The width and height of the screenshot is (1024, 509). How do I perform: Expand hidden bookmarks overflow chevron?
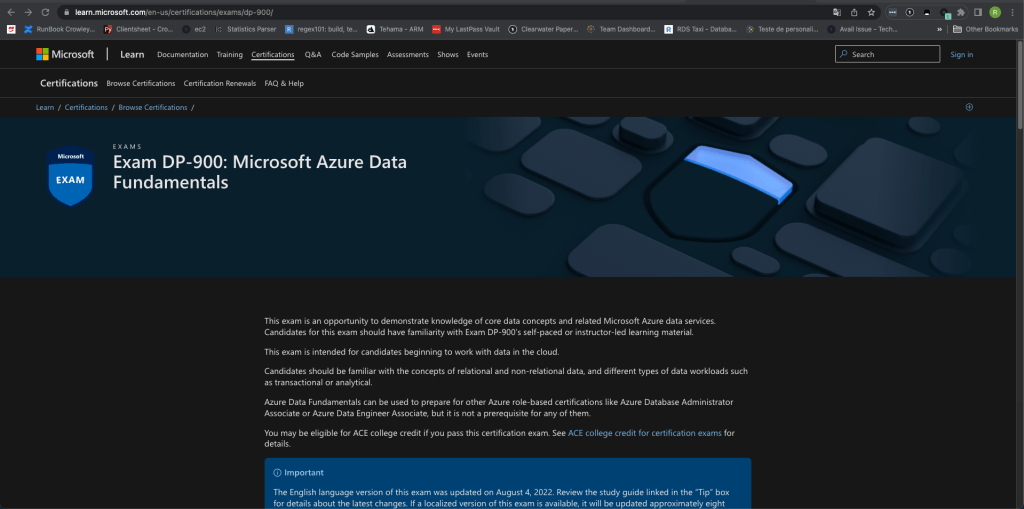940,29
